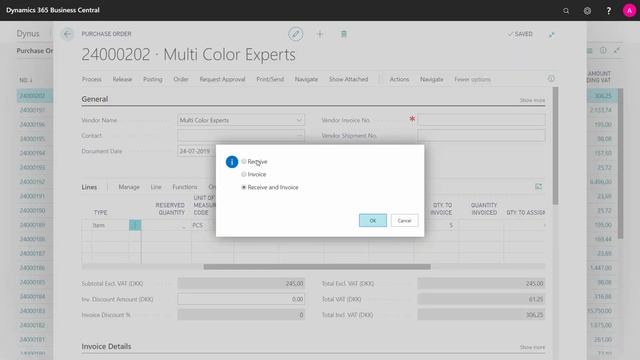
Task: Click Show more in Invoice Details
Action: click(x=532, y=347)
